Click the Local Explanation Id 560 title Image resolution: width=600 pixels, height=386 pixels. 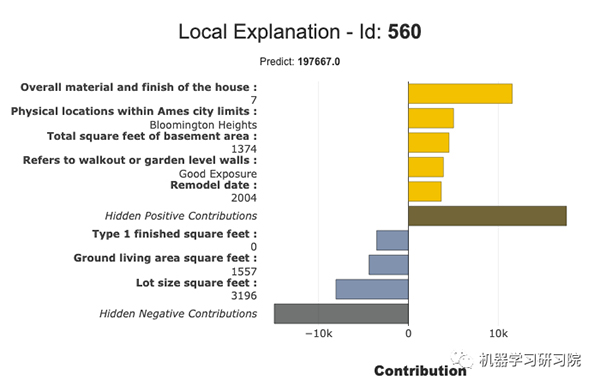pyautogui.click(x=300, y=32)
